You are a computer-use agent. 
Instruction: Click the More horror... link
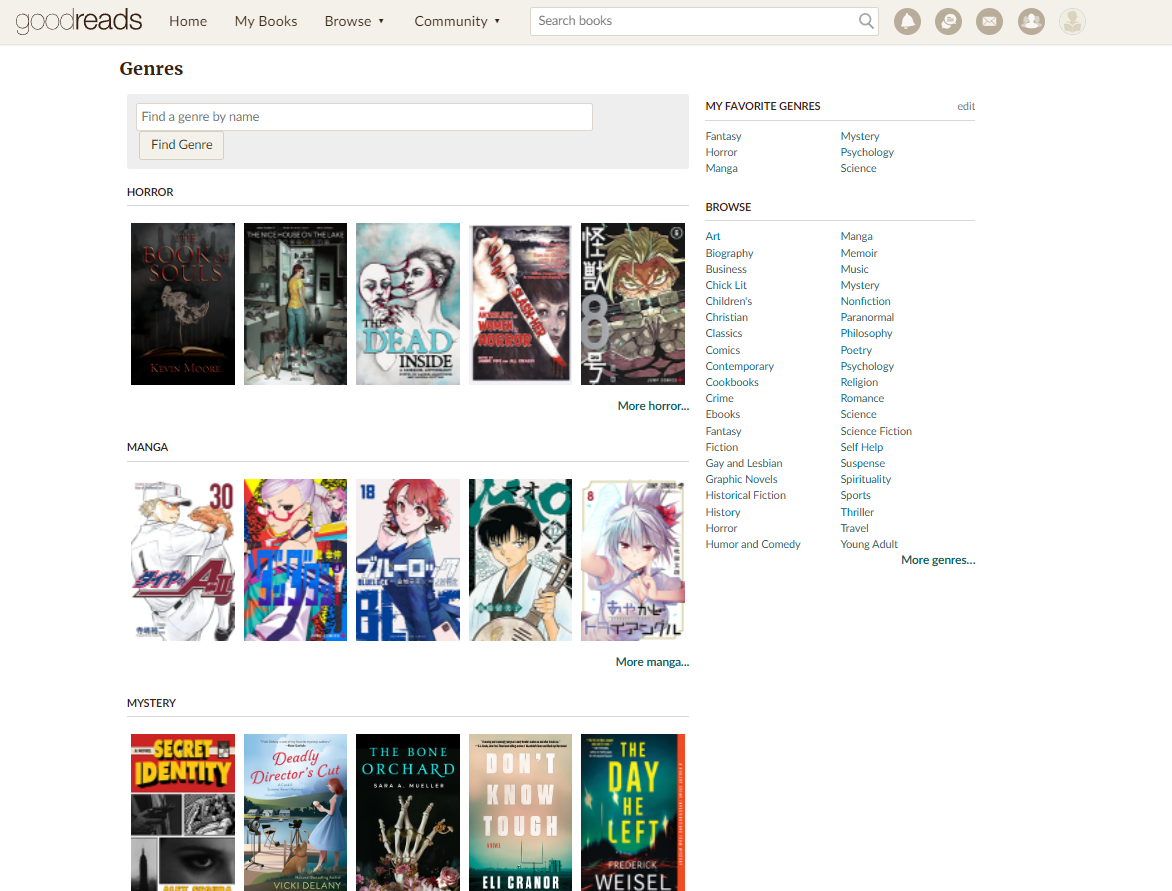[653, 406]
